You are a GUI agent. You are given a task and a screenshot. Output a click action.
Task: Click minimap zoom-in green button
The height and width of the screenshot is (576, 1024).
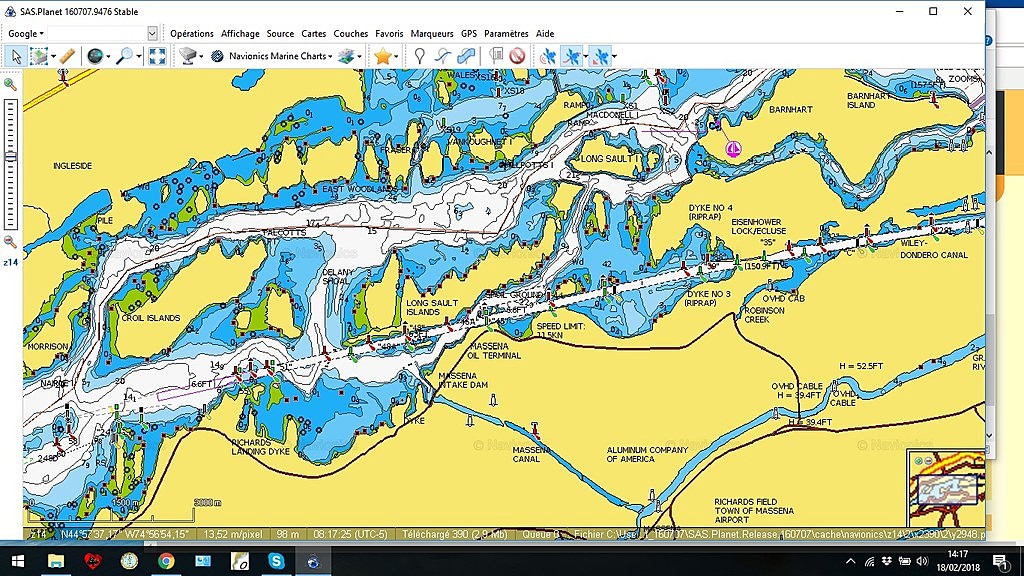[x=919, y=461]
